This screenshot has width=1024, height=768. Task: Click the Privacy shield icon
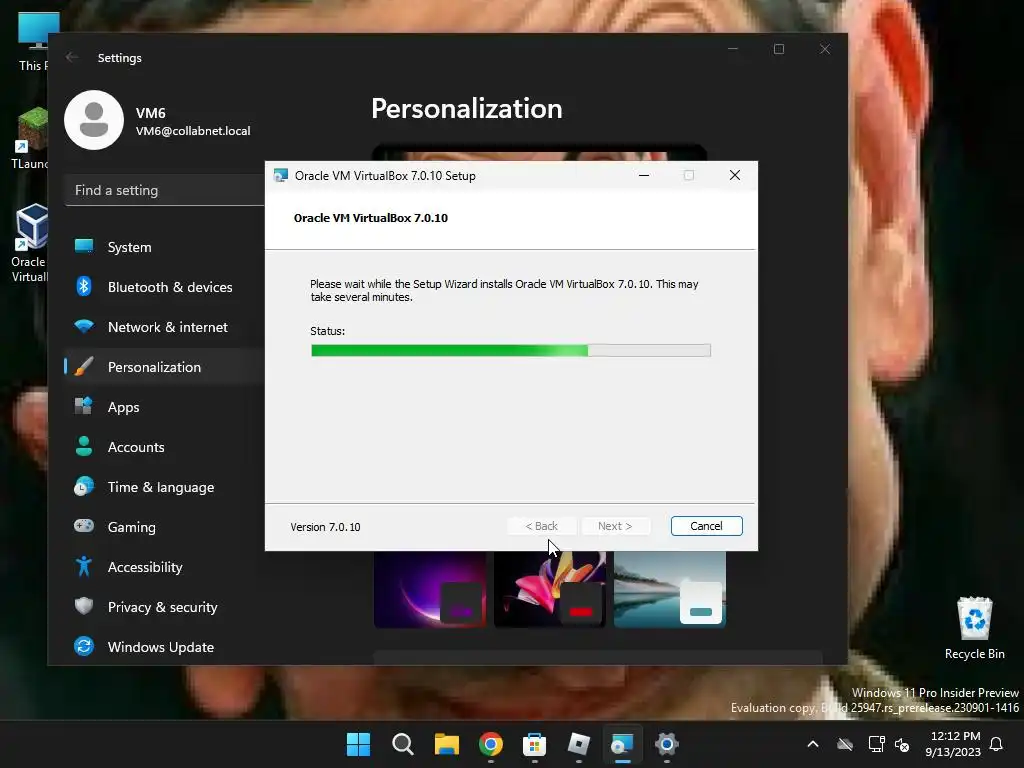coord(84,606)
